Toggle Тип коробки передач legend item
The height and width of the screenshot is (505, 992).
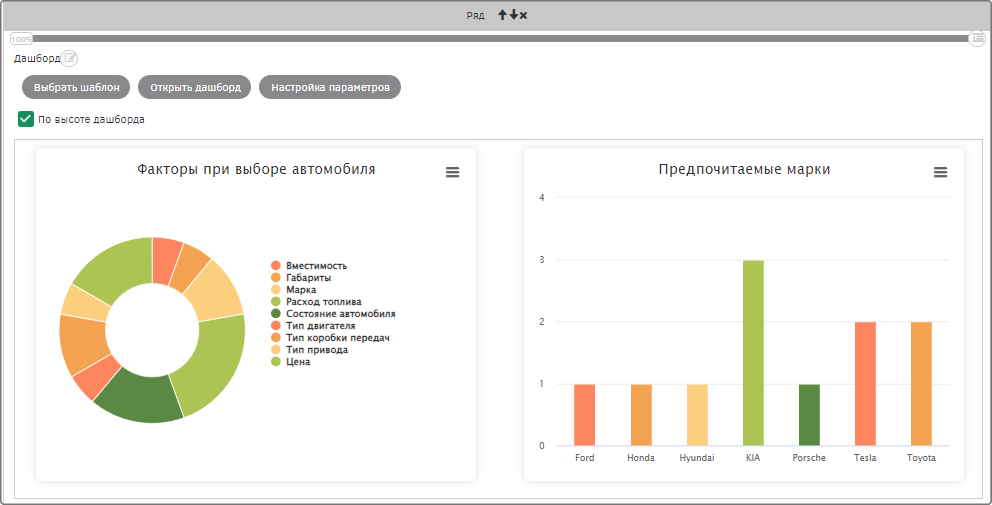coord(330,338)
